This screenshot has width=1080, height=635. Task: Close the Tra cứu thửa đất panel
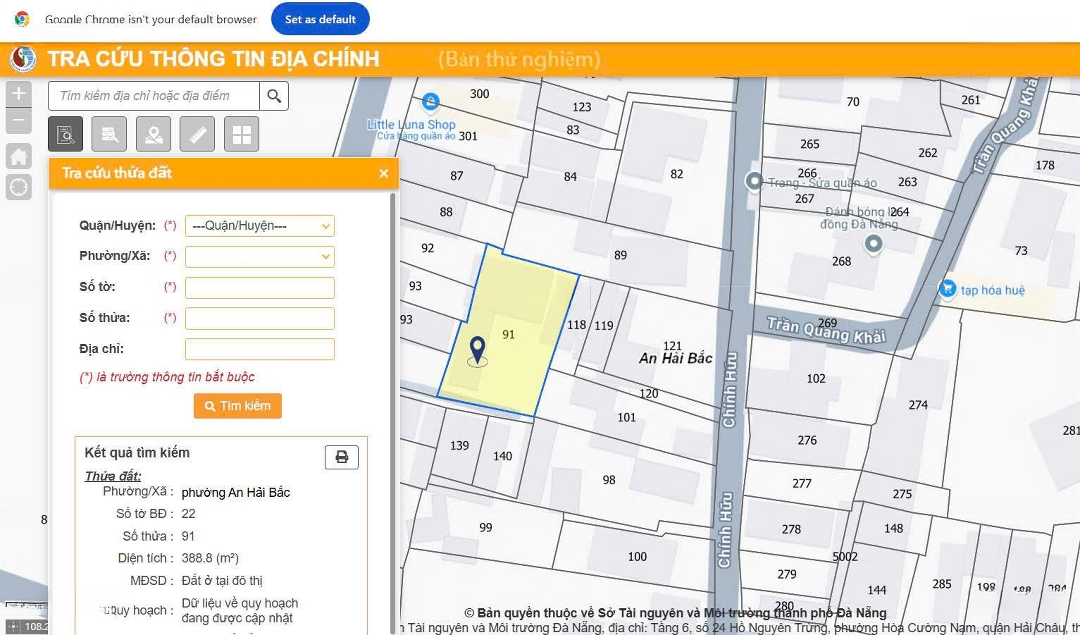[x=383, y=173]
